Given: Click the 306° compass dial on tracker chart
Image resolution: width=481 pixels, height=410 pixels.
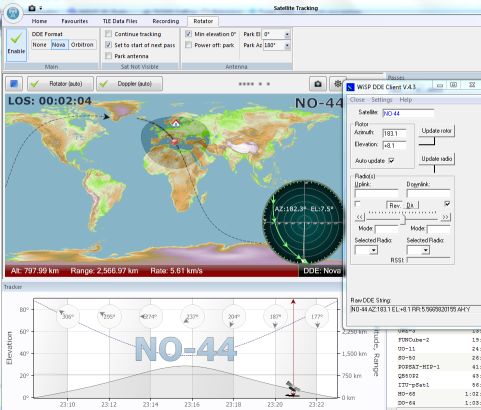Looking at the screenshot, I should click(x=68, y=316).
